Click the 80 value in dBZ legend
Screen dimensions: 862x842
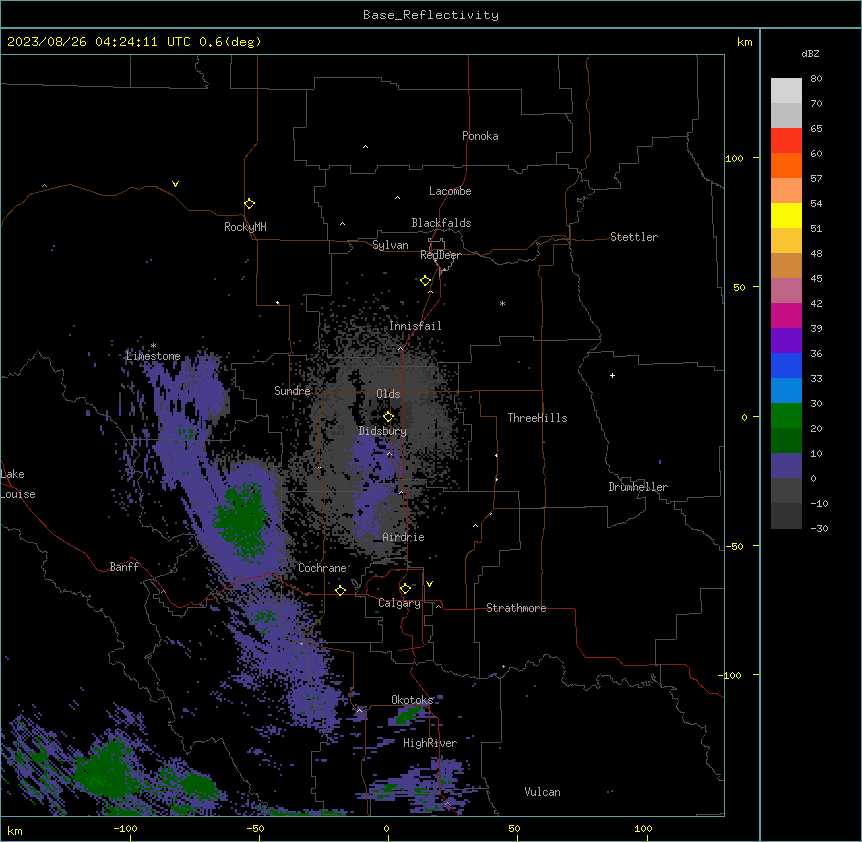tap(816, 79)
